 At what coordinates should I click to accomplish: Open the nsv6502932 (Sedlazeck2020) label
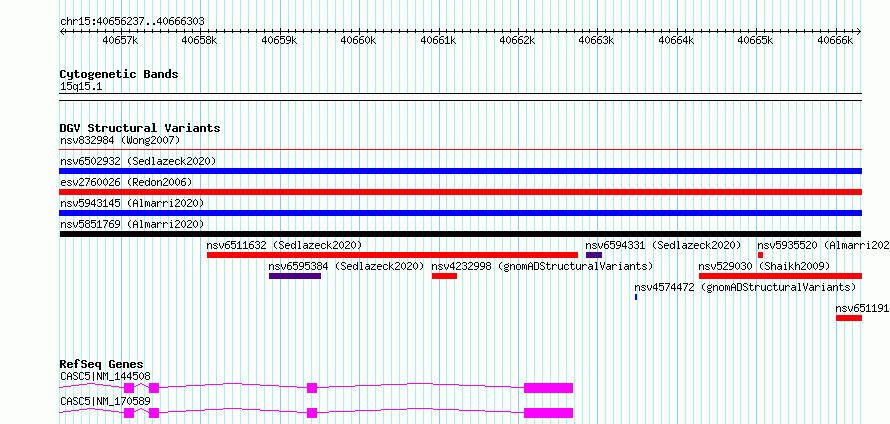click(138, 161)
